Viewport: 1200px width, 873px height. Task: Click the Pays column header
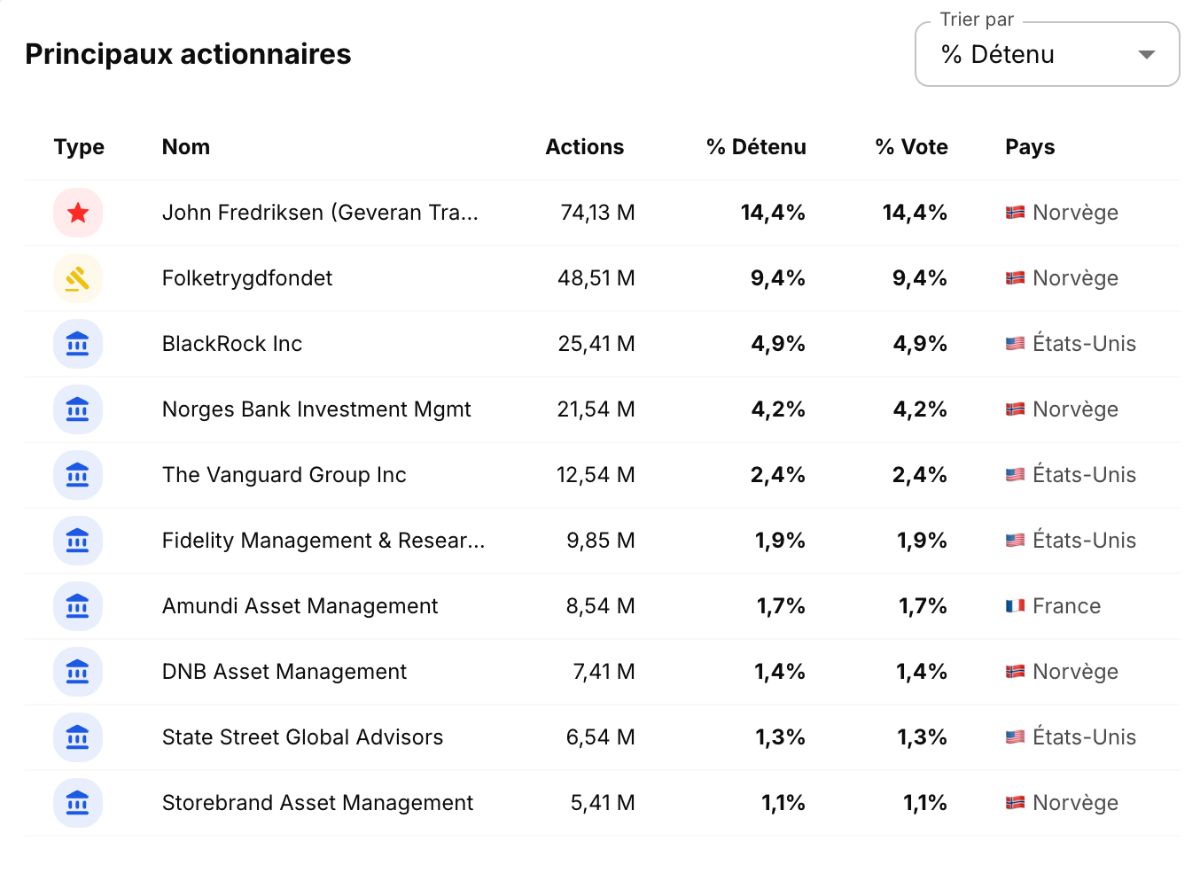[1030, 147]
